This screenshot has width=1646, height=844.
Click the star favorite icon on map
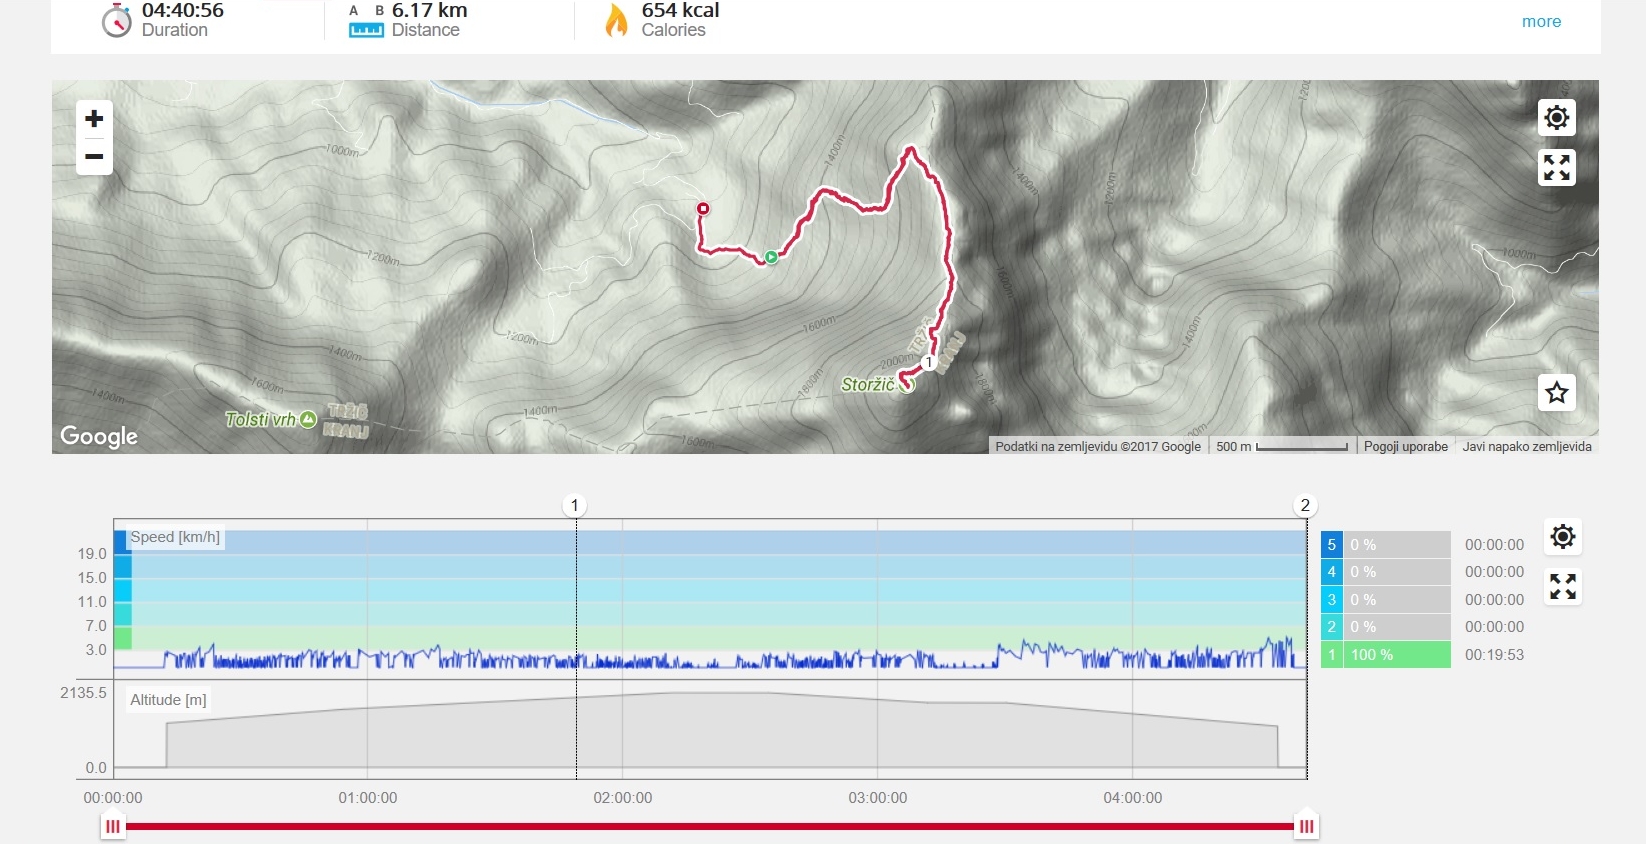coord(1556,393)
